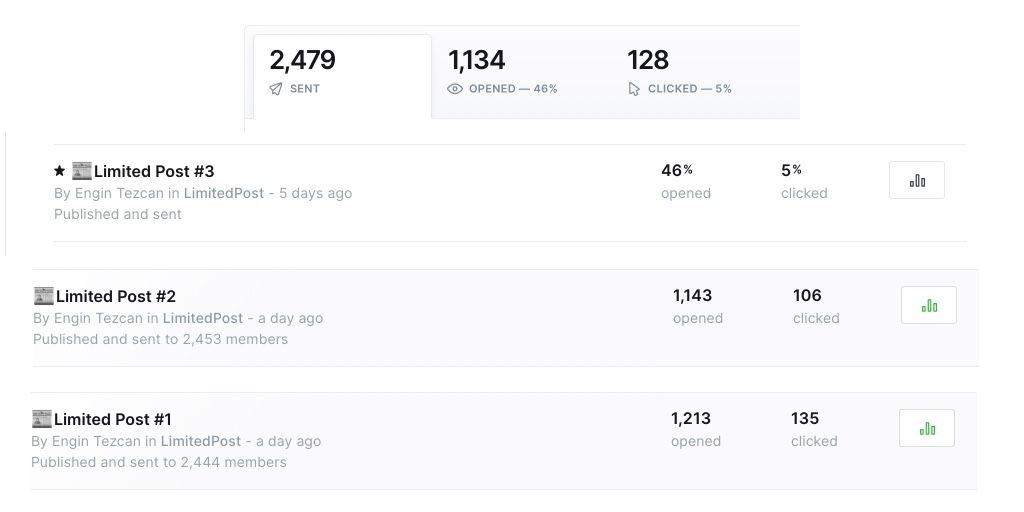The width and height of the screenshot is (1024, 512).
Task: Click the paper plane Sent icon
Action: [276, 89]
